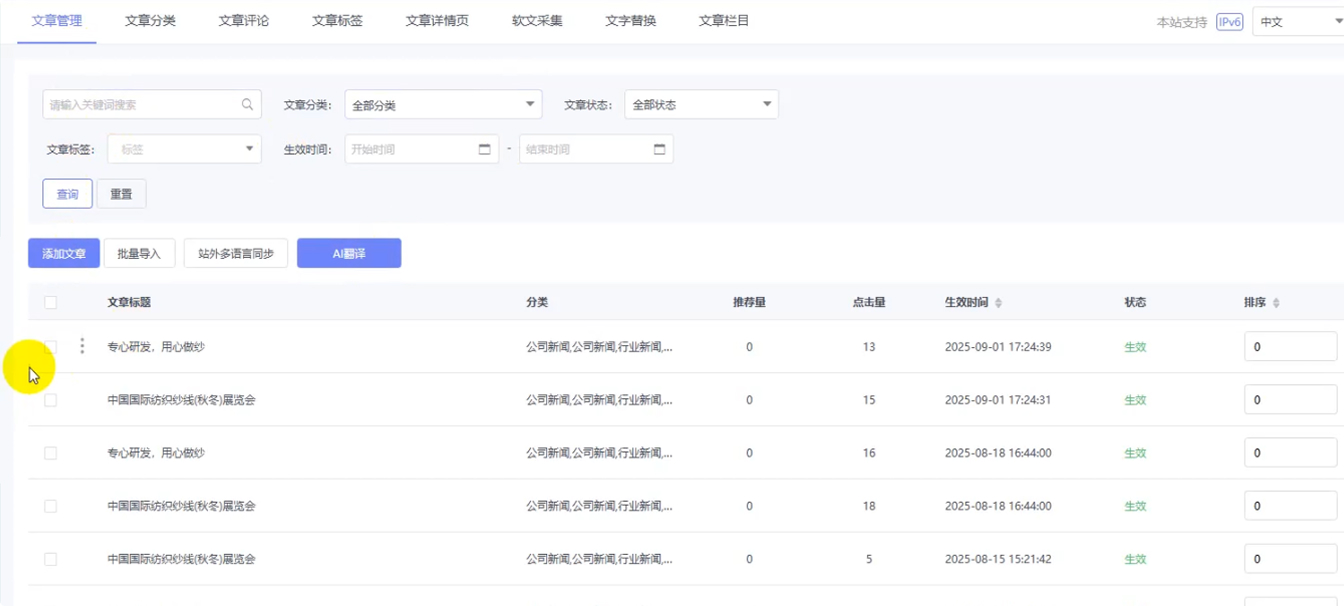Expand the 文章状态 dropdown
Screen dimensions: 1344x606
pyautogui.click(x=701, y=105)
